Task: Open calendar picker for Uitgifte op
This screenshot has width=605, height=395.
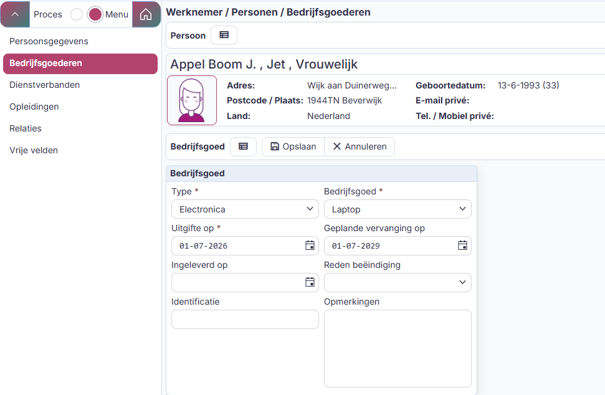Action: [310, 245]
